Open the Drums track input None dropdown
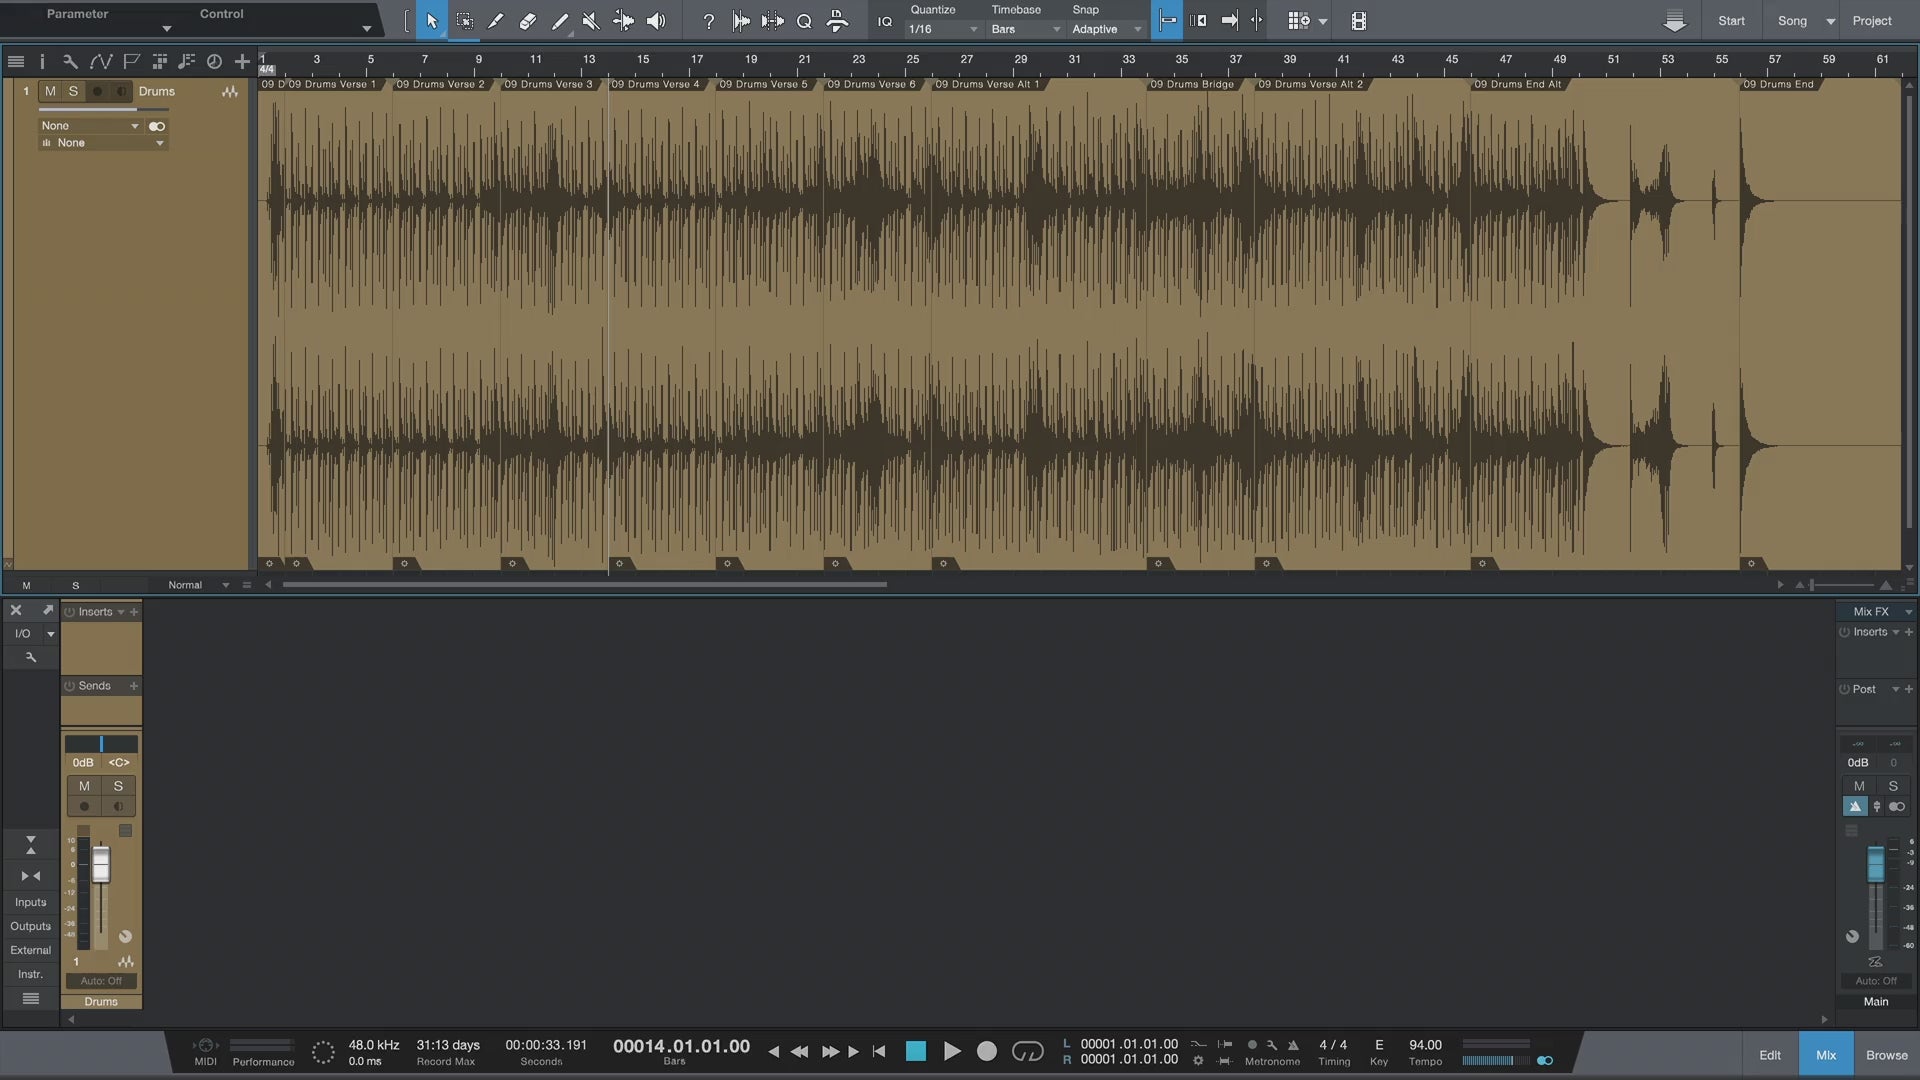 coord(90,126)
